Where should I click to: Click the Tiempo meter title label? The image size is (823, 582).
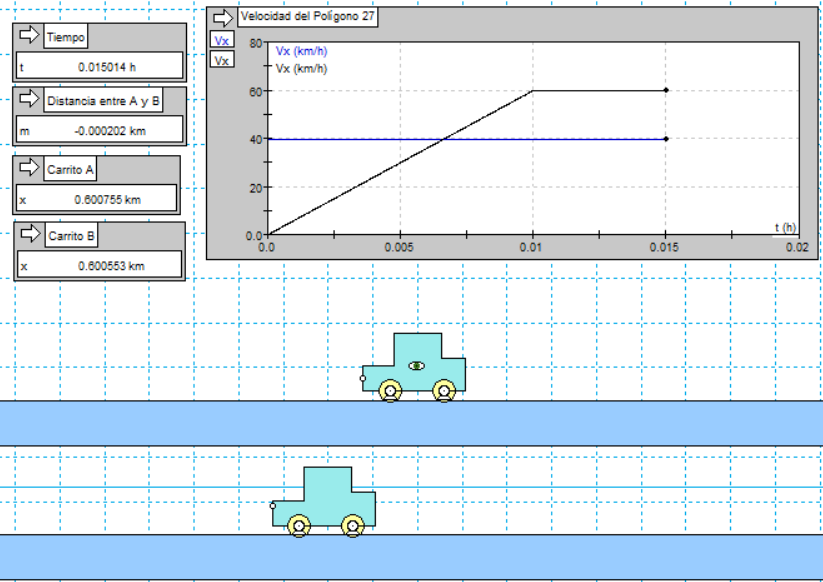click(66, 37)
